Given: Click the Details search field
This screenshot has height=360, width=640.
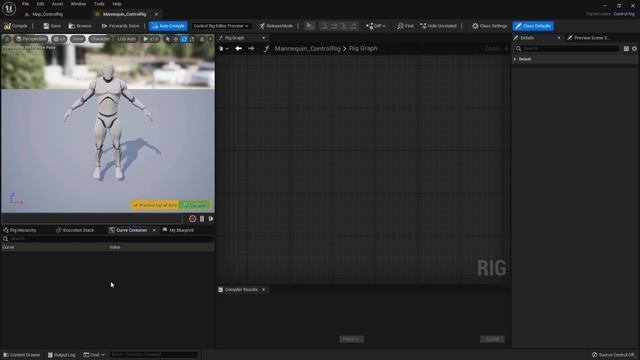Looking at the screenshot, I should tap(567, 49).
